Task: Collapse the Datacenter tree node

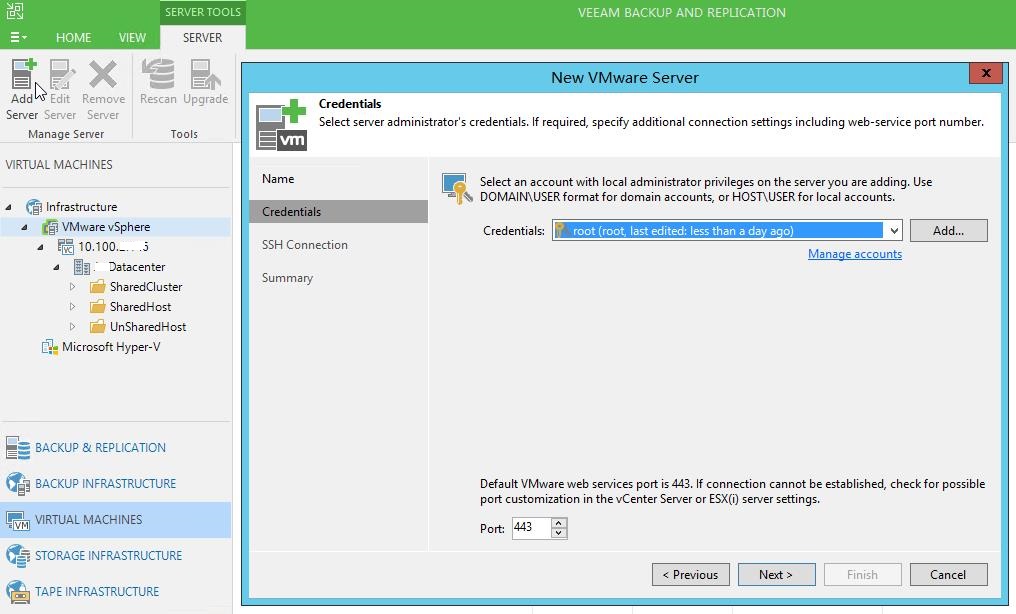Action: coord(56,267)
